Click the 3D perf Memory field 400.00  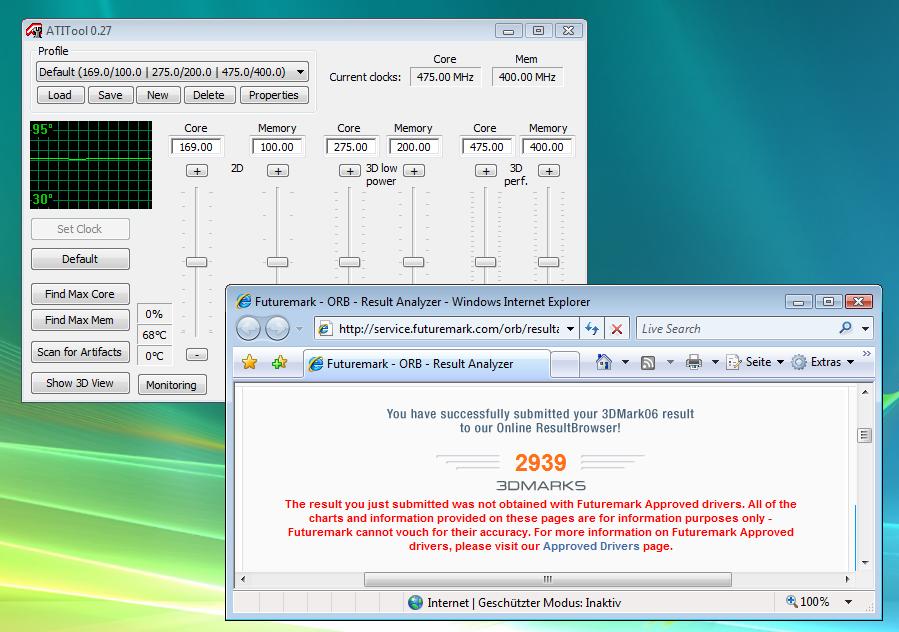pyautogui.click(x=546, y=147)
